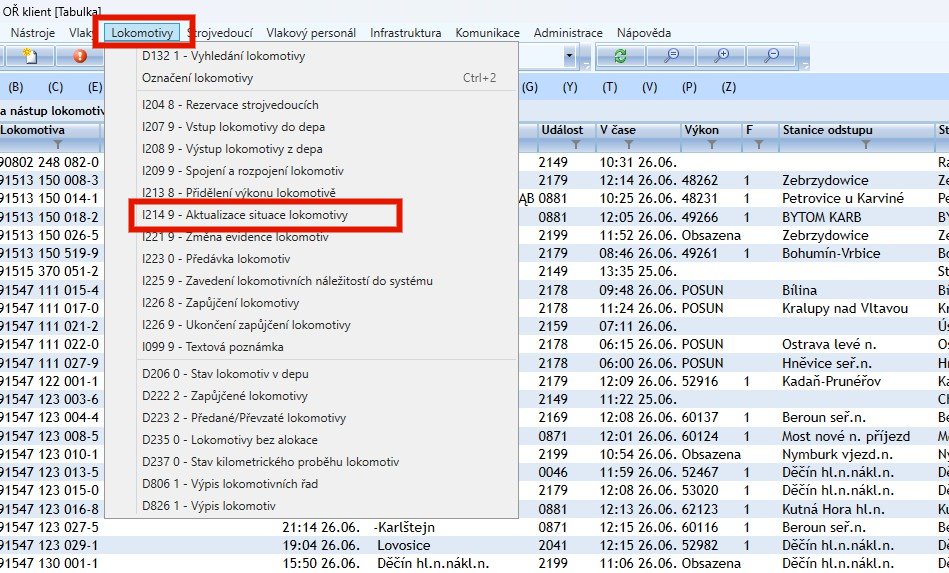Screen dimensions: 949x573
Task: Select D206 0 Stav lokomotiv v depu
Action: [x=225, y=373]
